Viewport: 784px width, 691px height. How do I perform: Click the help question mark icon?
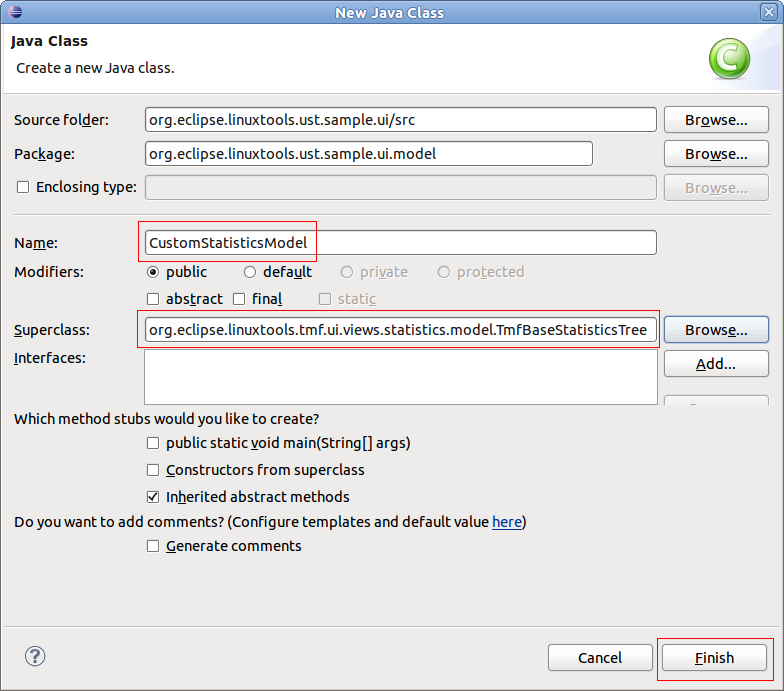(x=35, y=656)
